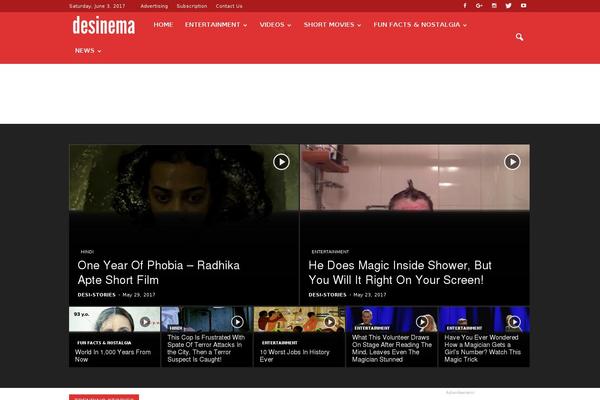Open the Fun Facts & Nostalgia menu
Screen dimensions: 600x400
click(417, 25)
